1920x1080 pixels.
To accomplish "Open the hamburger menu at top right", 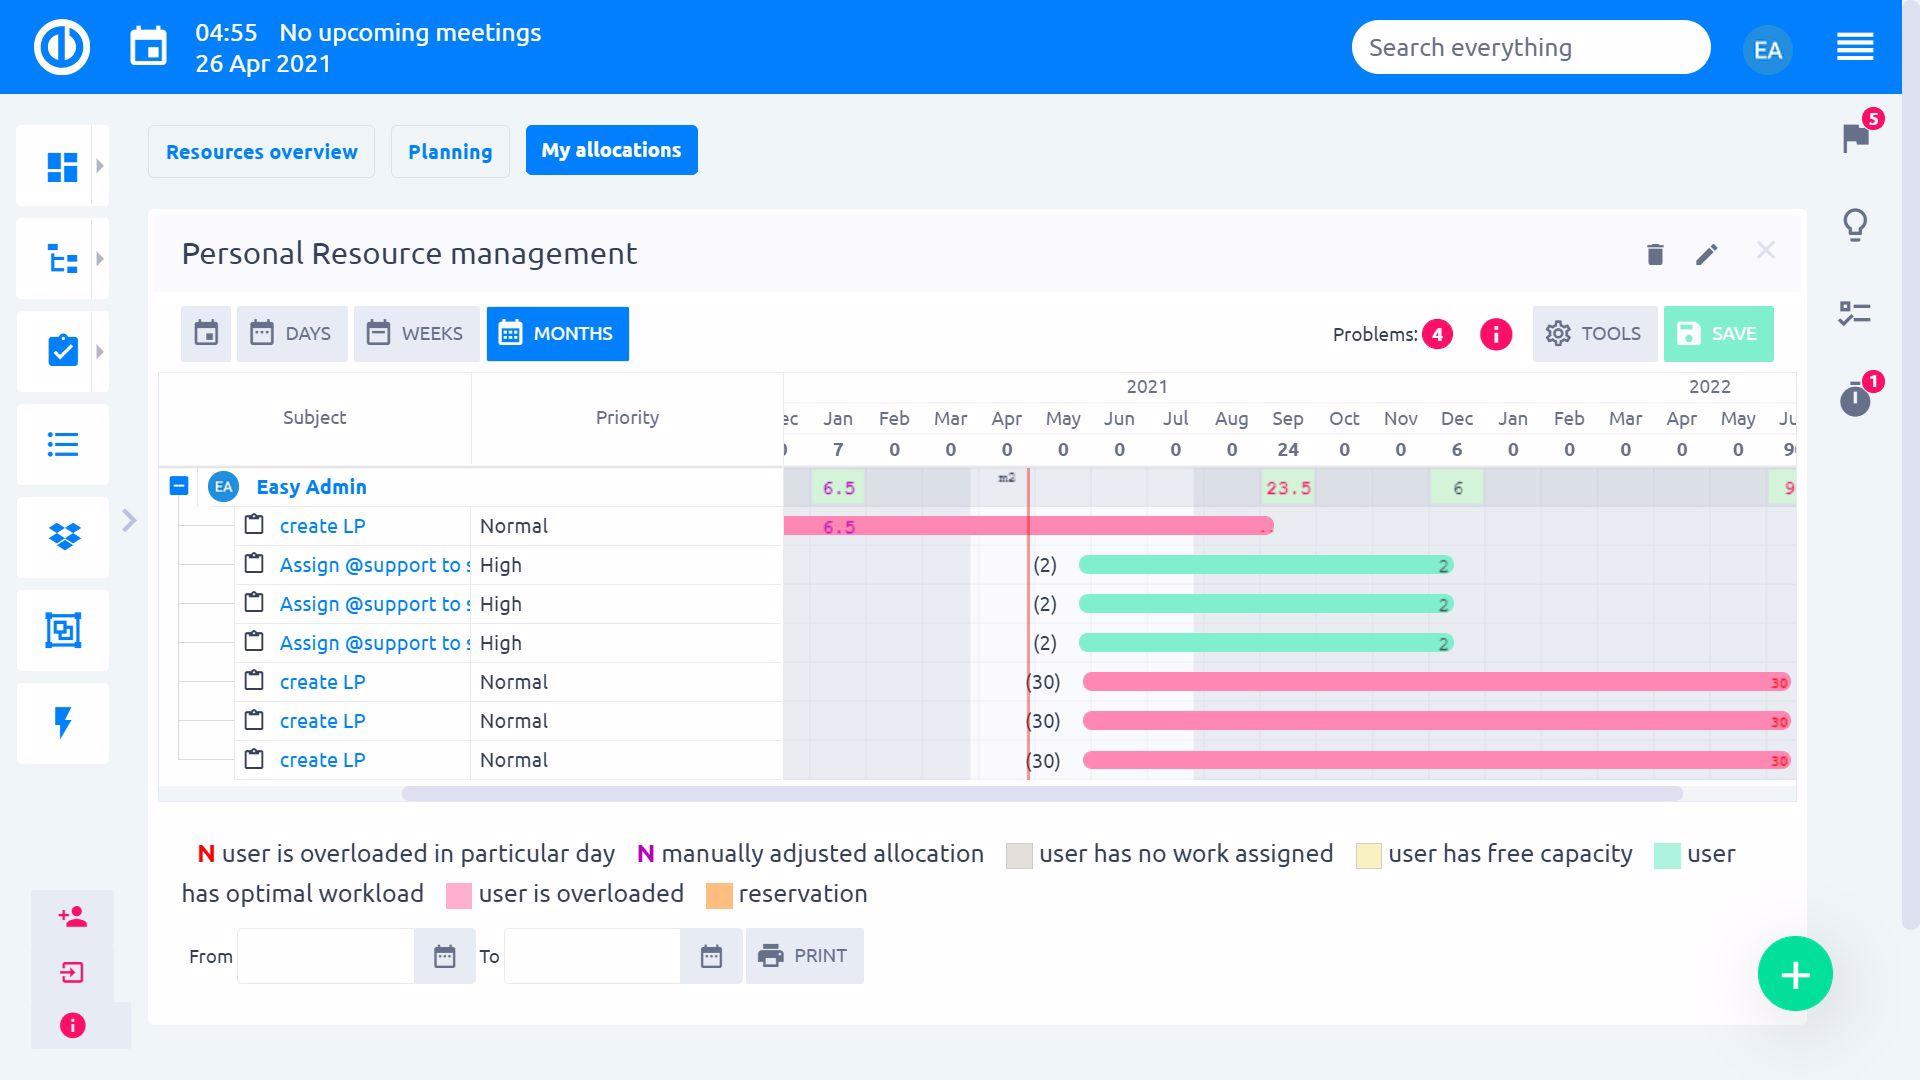I will [1855, 46].
